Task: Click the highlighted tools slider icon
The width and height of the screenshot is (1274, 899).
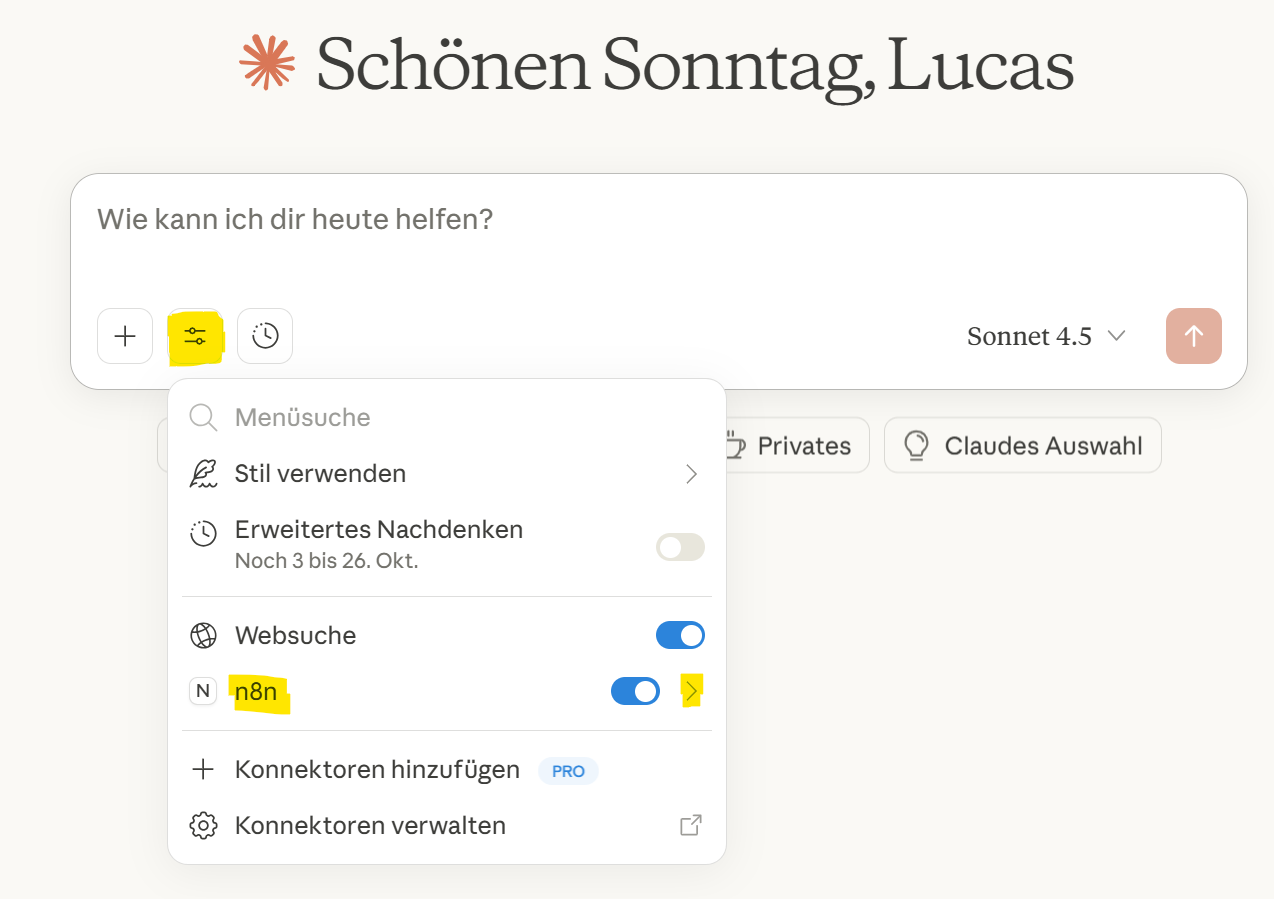Action: click(195, 336)
